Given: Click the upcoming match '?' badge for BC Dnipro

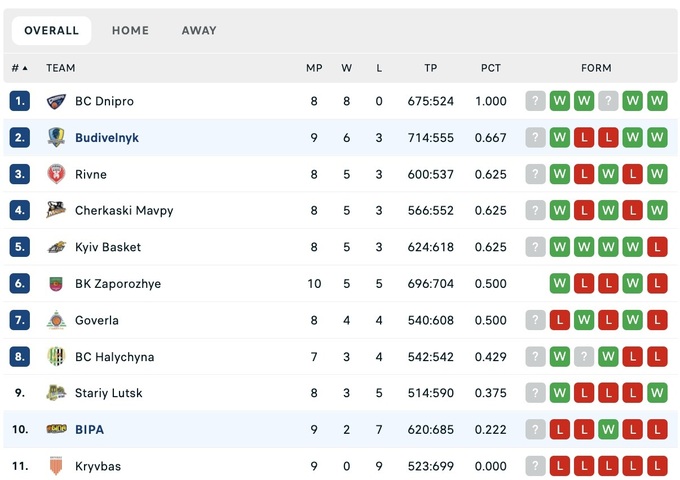Looking at the screenshot, I should coord(536,101).
